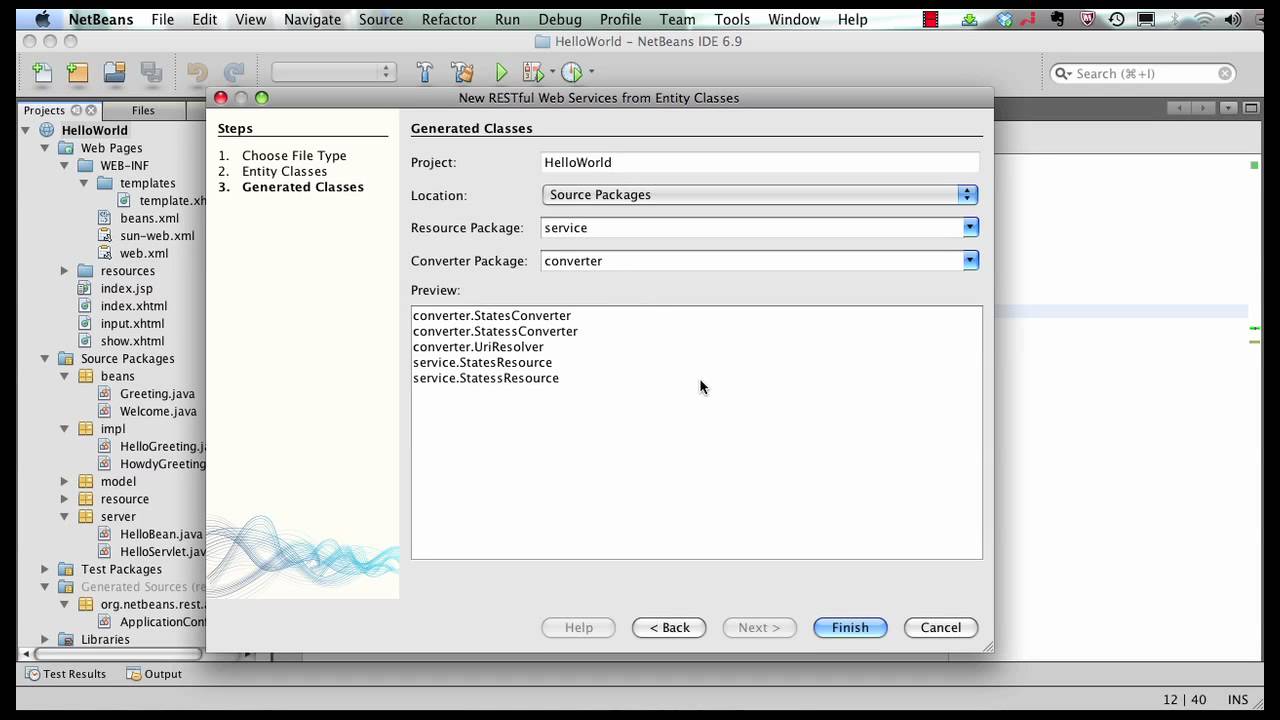Expand the Test Packages node
Image resolution: width=1280 pixels, height=720 pixels.
point(45,569)
